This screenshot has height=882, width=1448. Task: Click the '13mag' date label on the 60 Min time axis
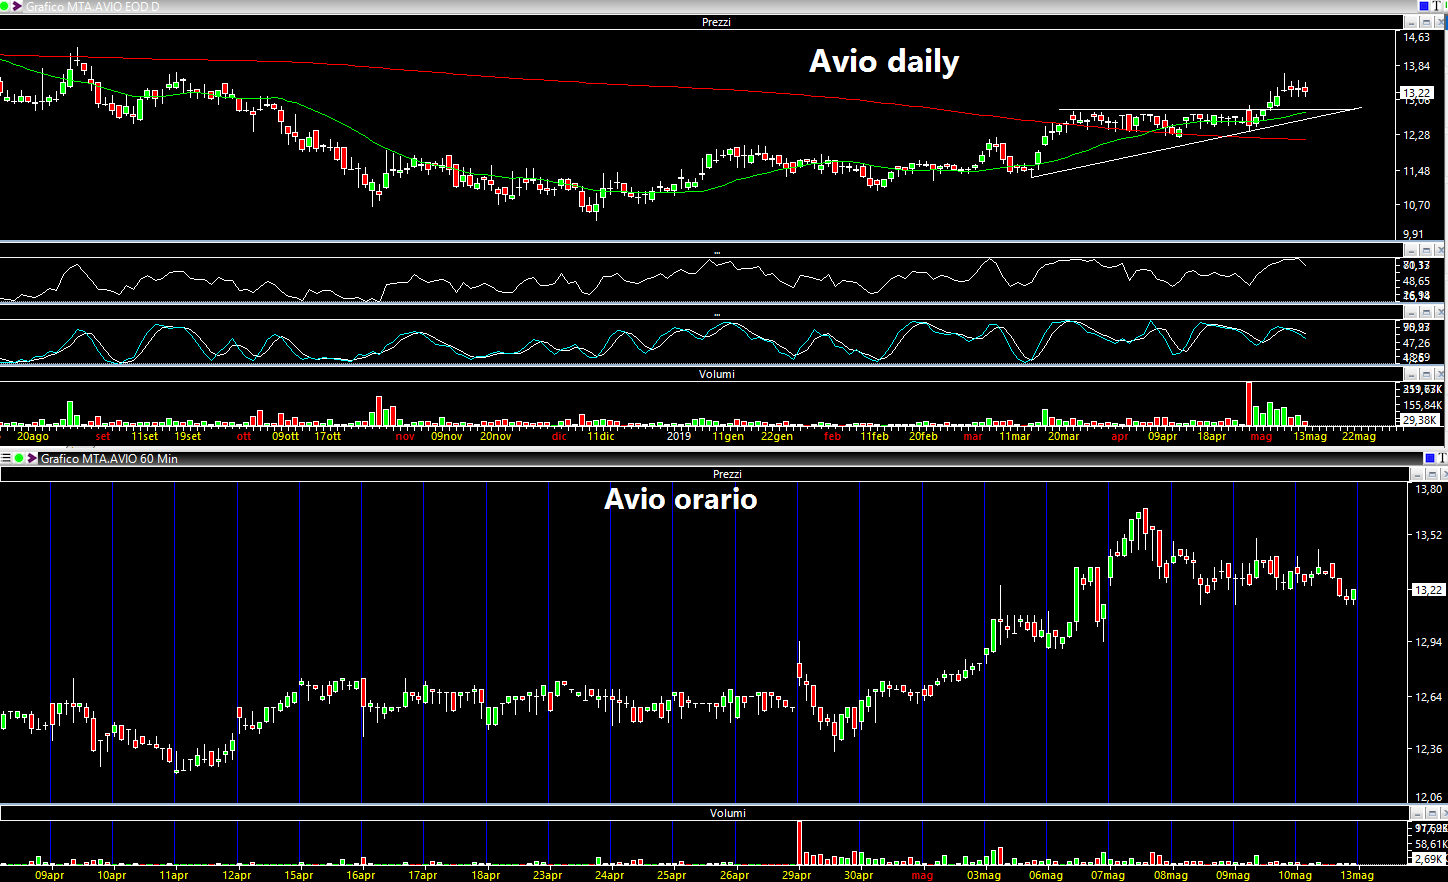(1357, 875)
